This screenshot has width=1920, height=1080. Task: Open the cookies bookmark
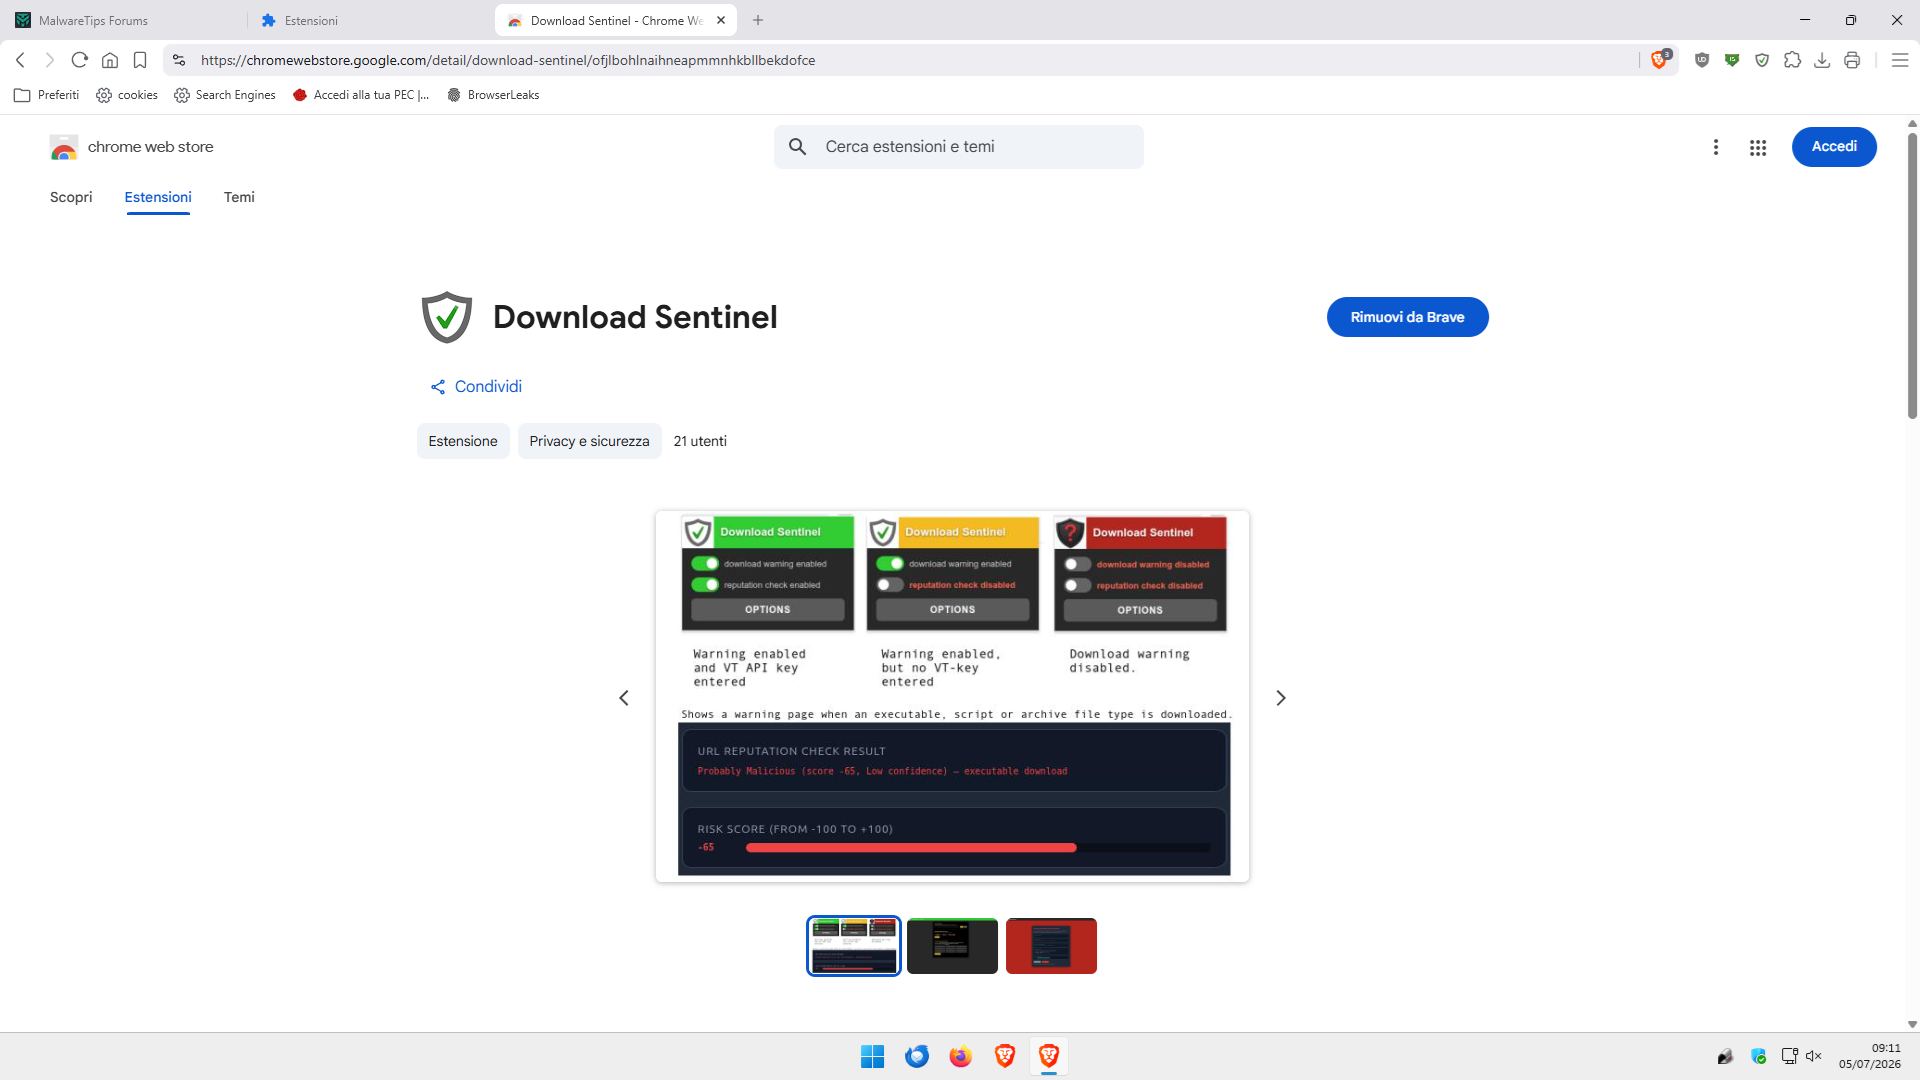[127, 95]
